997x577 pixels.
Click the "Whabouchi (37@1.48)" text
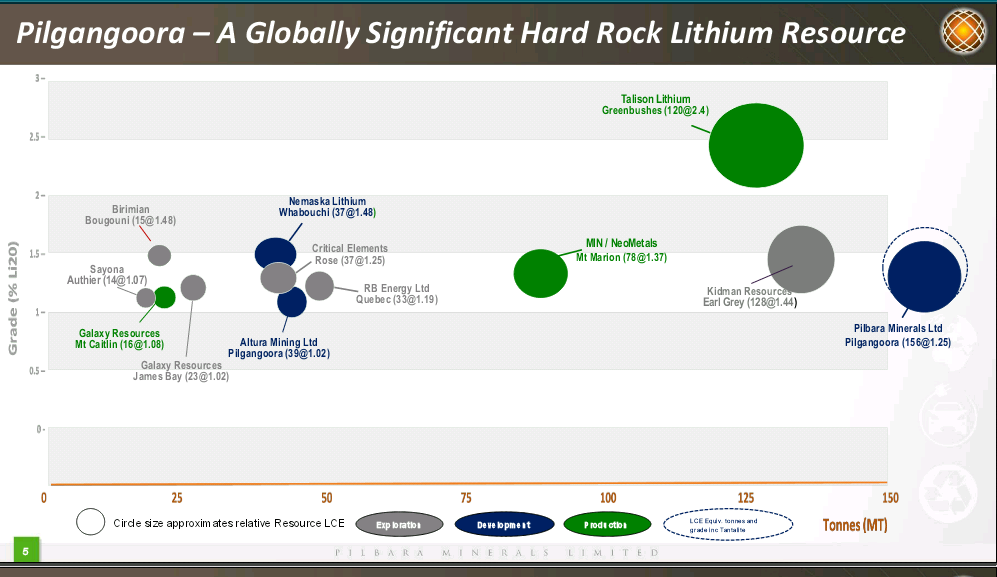point(327,212)
